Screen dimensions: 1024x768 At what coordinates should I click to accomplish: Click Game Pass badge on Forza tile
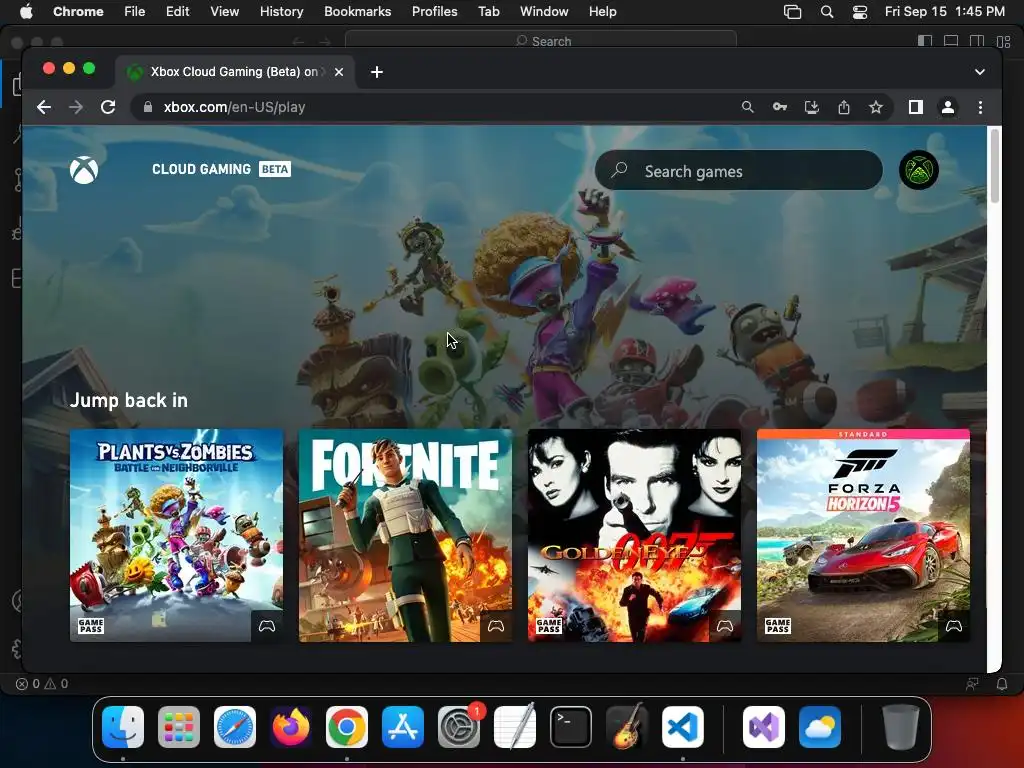[778, 626]
